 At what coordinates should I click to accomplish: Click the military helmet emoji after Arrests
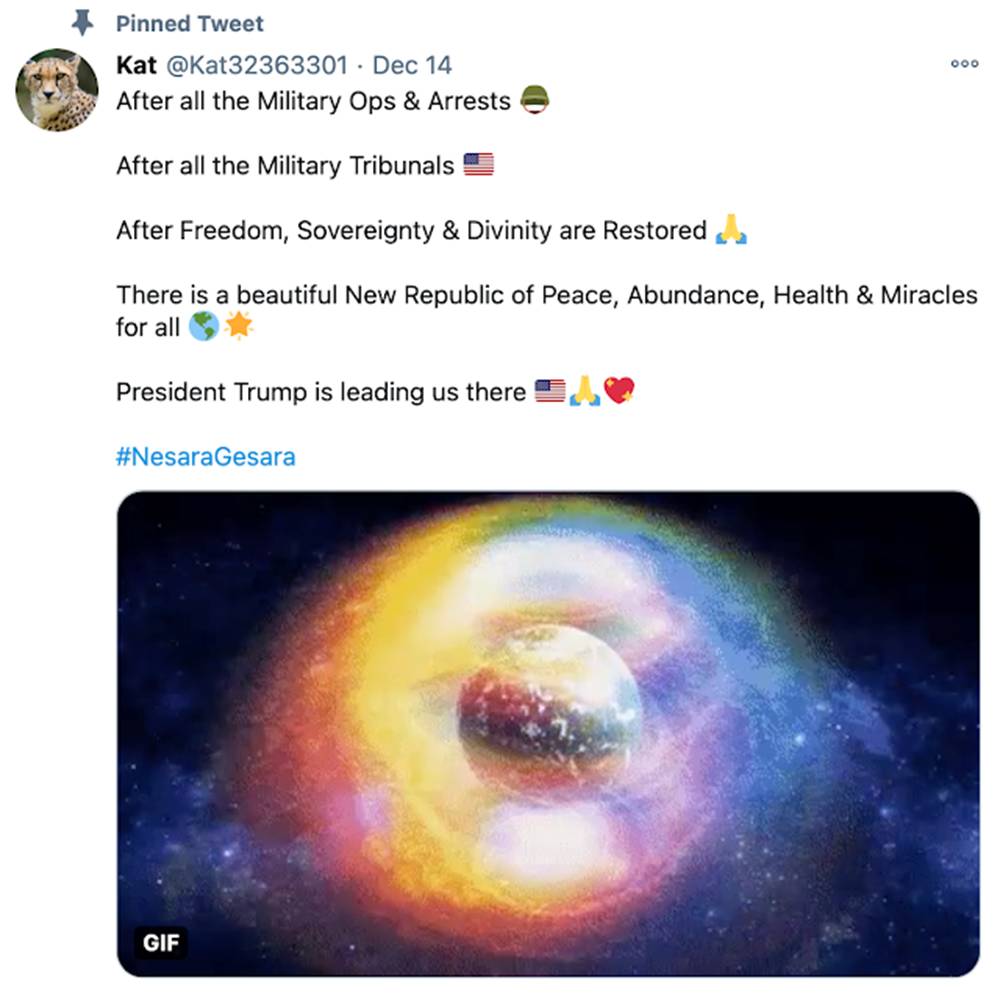pyautogui.click(x=535, y=98)
